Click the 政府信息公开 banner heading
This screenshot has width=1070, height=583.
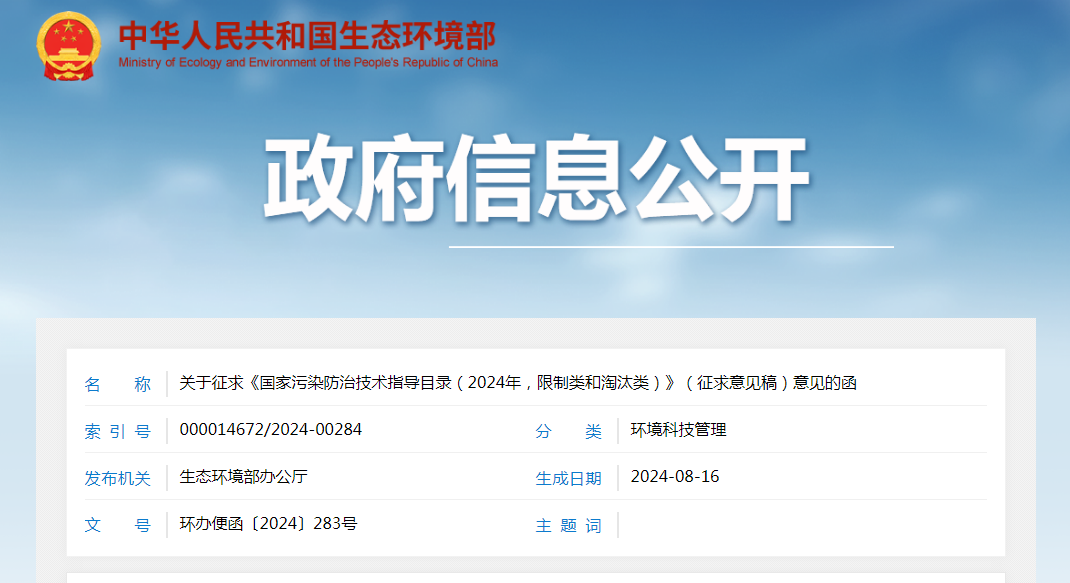(x=535, y=182)
